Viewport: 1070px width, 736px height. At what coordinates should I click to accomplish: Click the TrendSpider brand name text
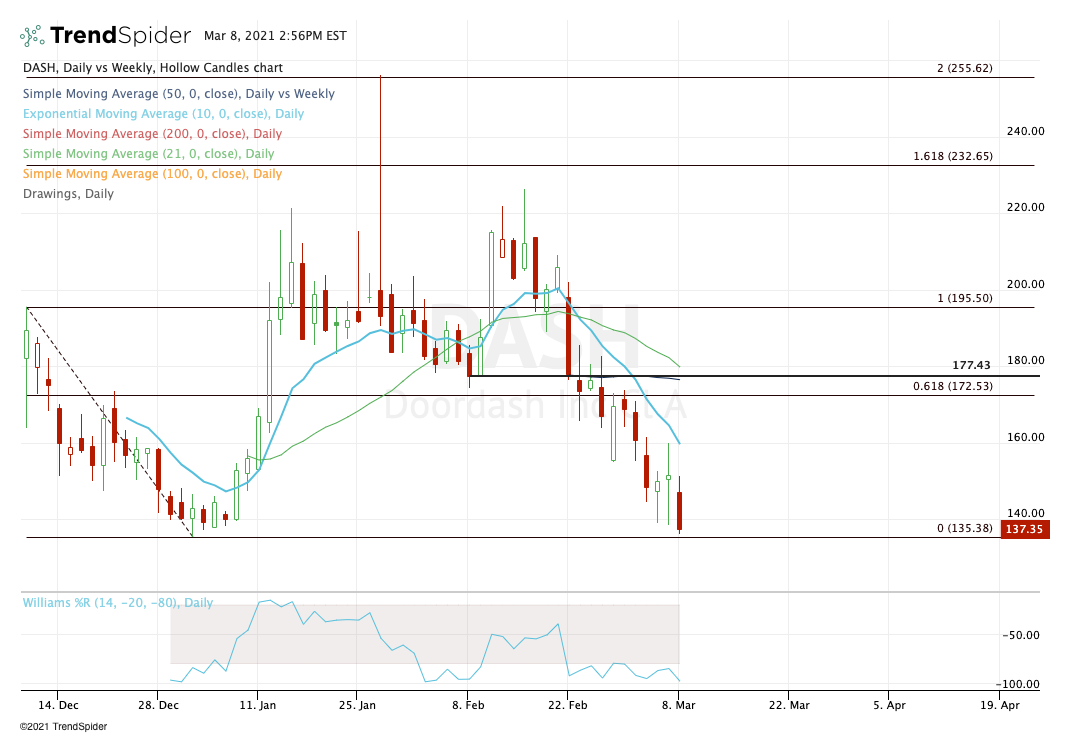tap(121, 35)
